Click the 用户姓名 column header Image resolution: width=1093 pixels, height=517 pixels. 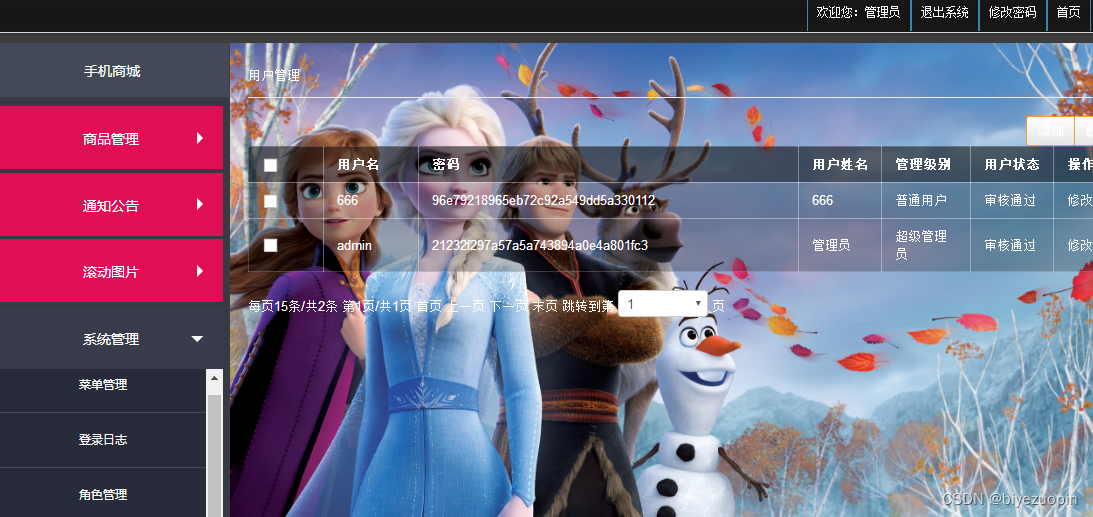coord(840,164)
